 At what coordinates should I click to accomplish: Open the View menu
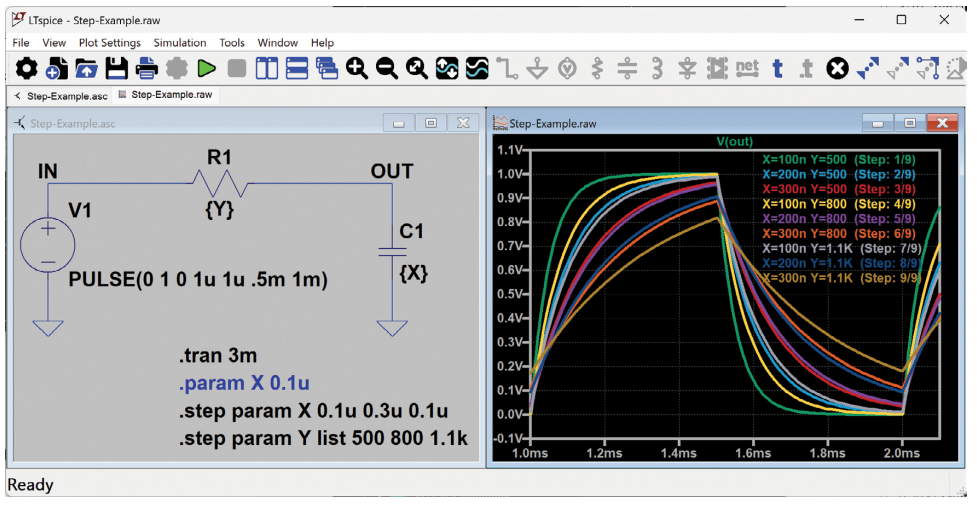point(54,42)
